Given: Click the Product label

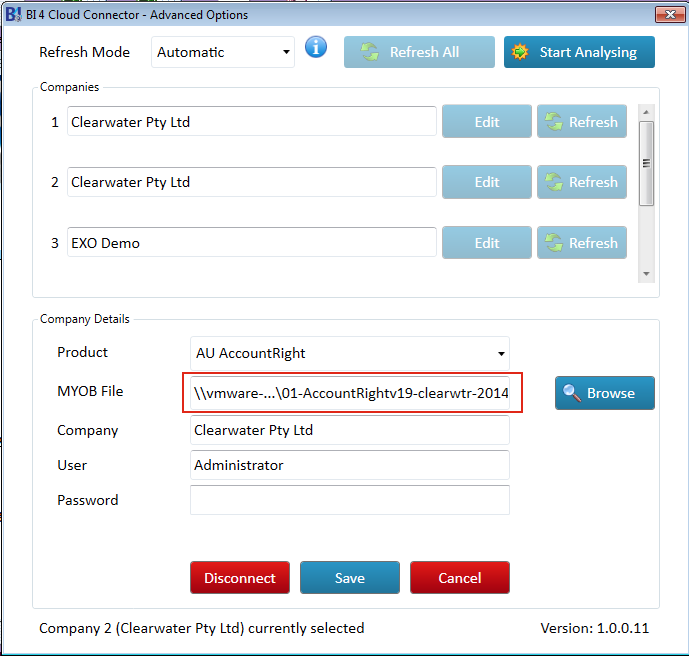Looking at the screenshot, I should click(82, 352).
